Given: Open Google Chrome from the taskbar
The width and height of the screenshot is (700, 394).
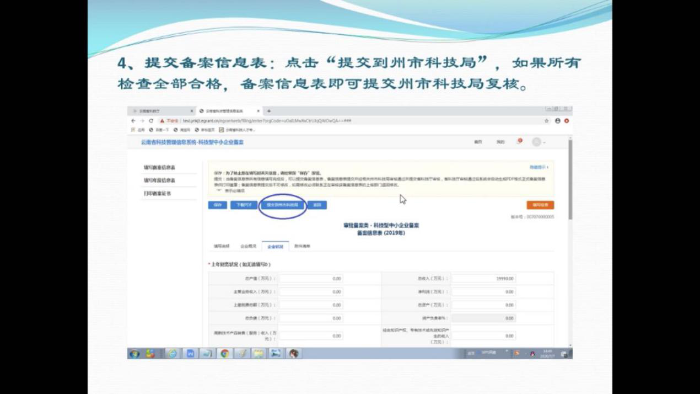Looking at the screenshot, I should (225, 354).
